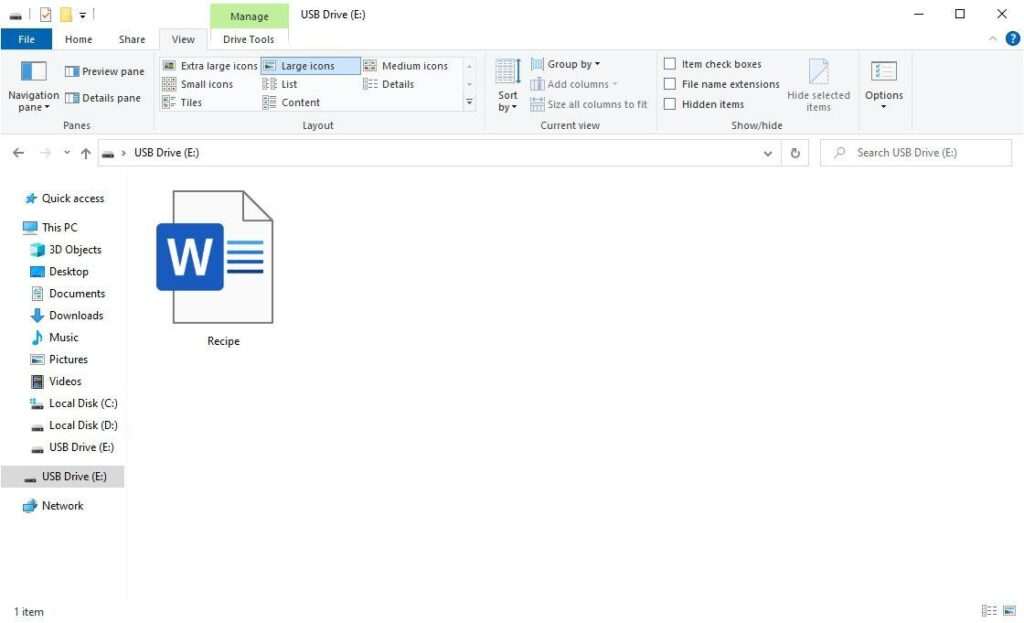This screenshot has height=623, width=1024.
Task: Enable File name extensions
Action: coord(669,84)
